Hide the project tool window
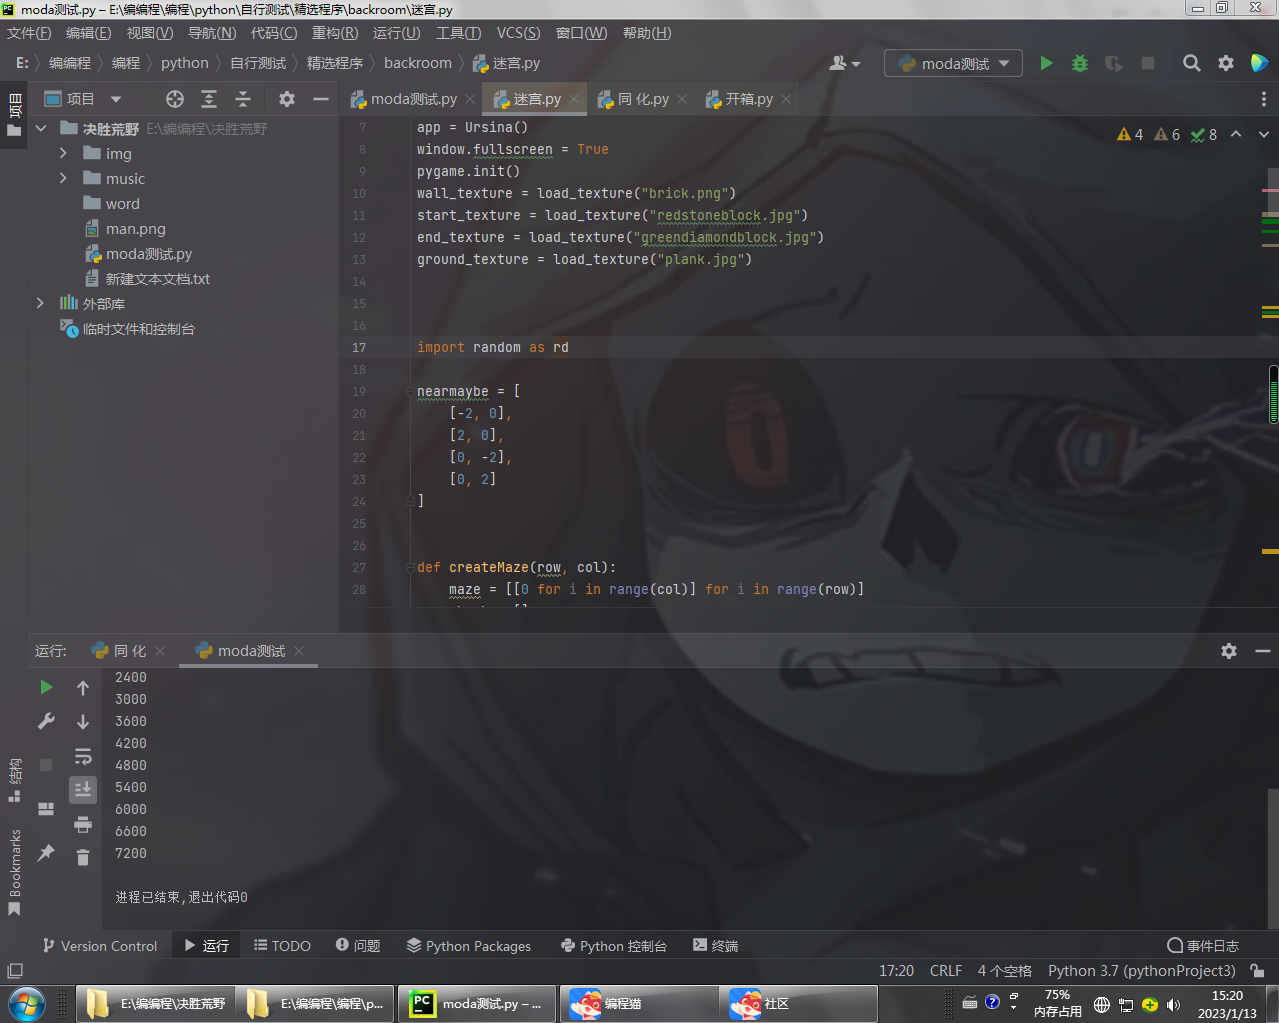 [321, 99]
